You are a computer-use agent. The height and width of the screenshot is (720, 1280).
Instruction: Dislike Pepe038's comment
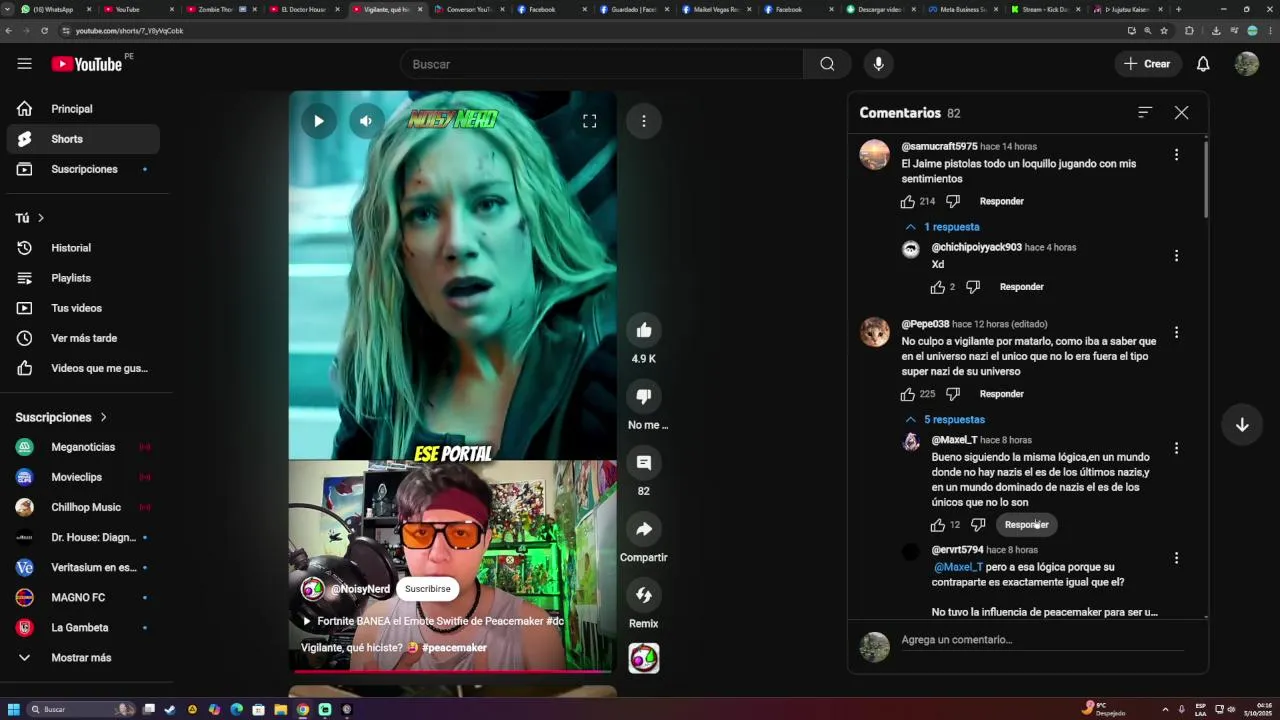point(952,394)
